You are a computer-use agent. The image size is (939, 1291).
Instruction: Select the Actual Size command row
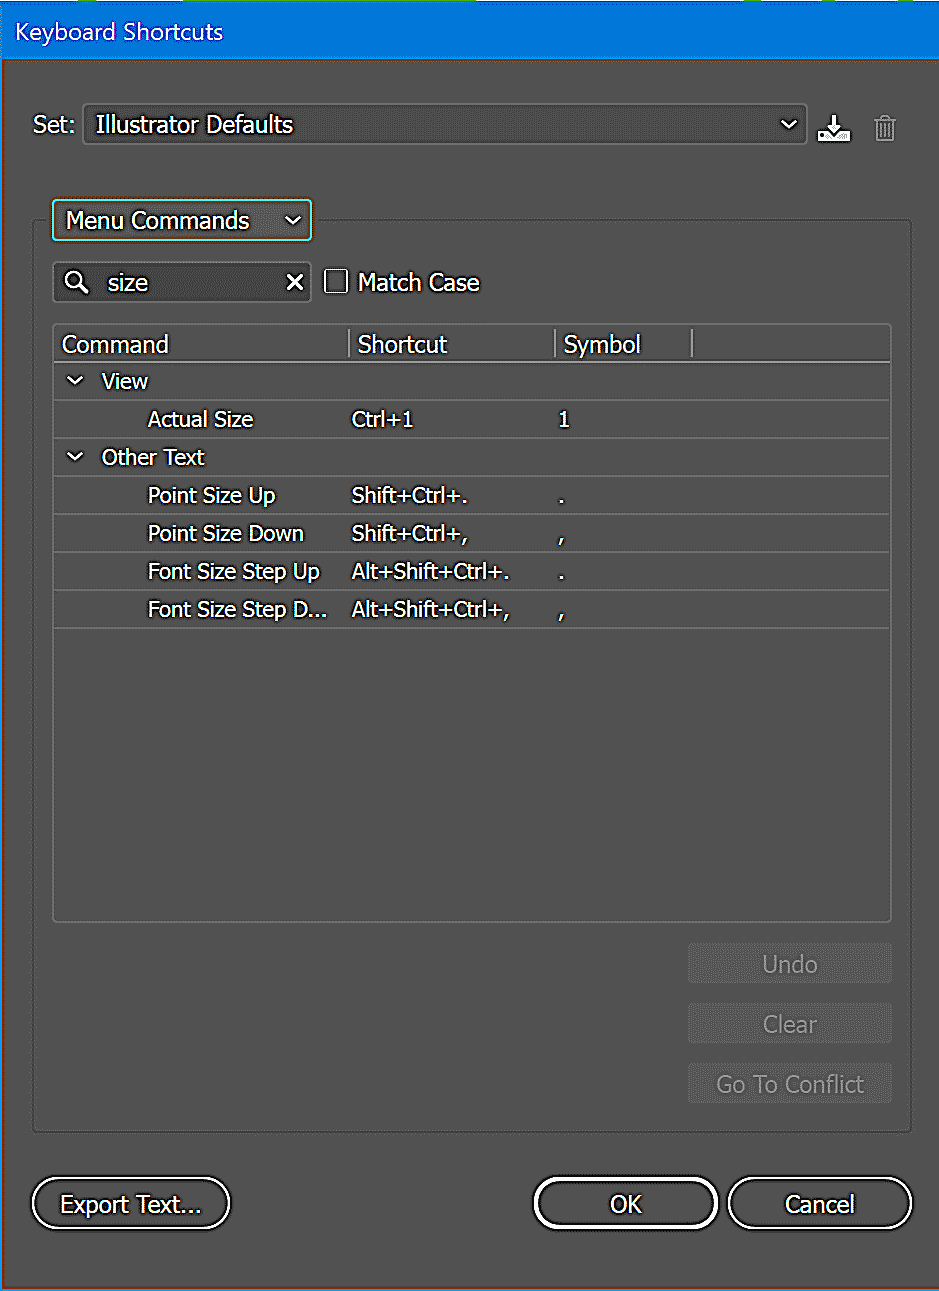click(x=200, y=419)
